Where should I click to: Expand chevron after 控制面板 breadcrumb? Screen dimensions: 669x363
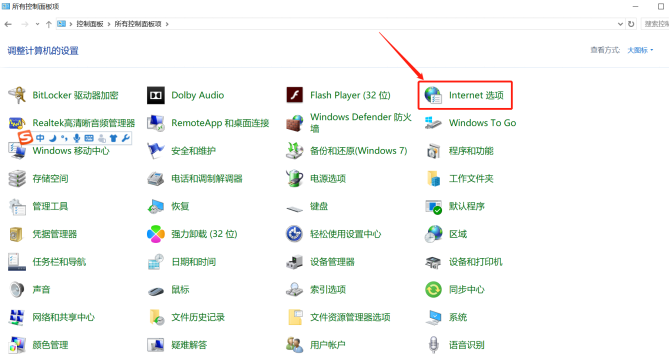click(x=109, y=24)
